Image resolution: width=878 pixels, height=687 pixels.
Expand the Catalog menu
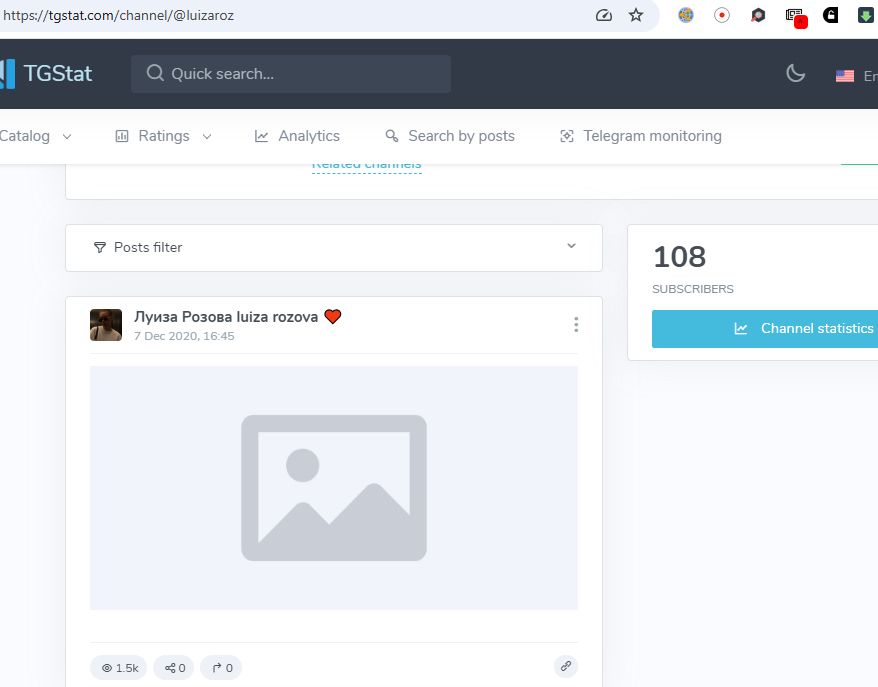(35, 136)
